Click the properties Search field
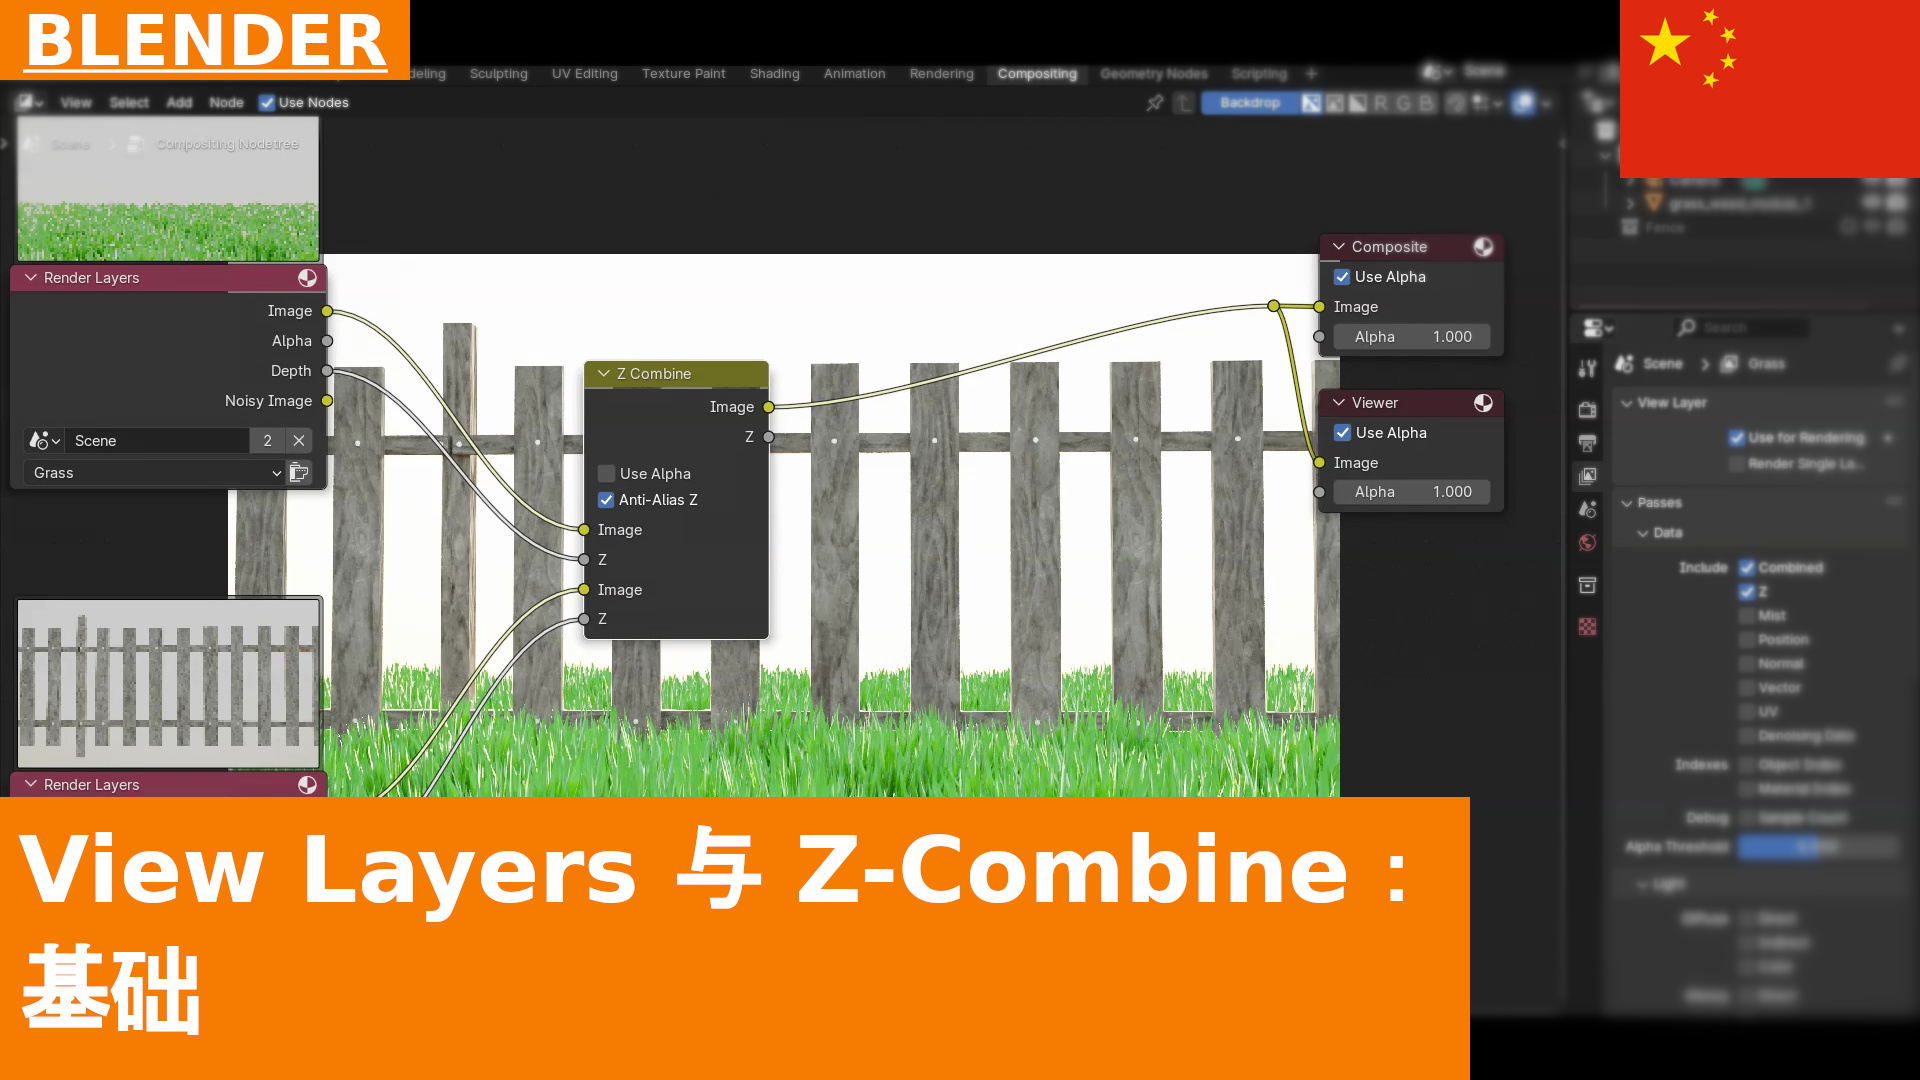The width and height of the screenshot is (1920, 1080). [x=1742, y=328]
